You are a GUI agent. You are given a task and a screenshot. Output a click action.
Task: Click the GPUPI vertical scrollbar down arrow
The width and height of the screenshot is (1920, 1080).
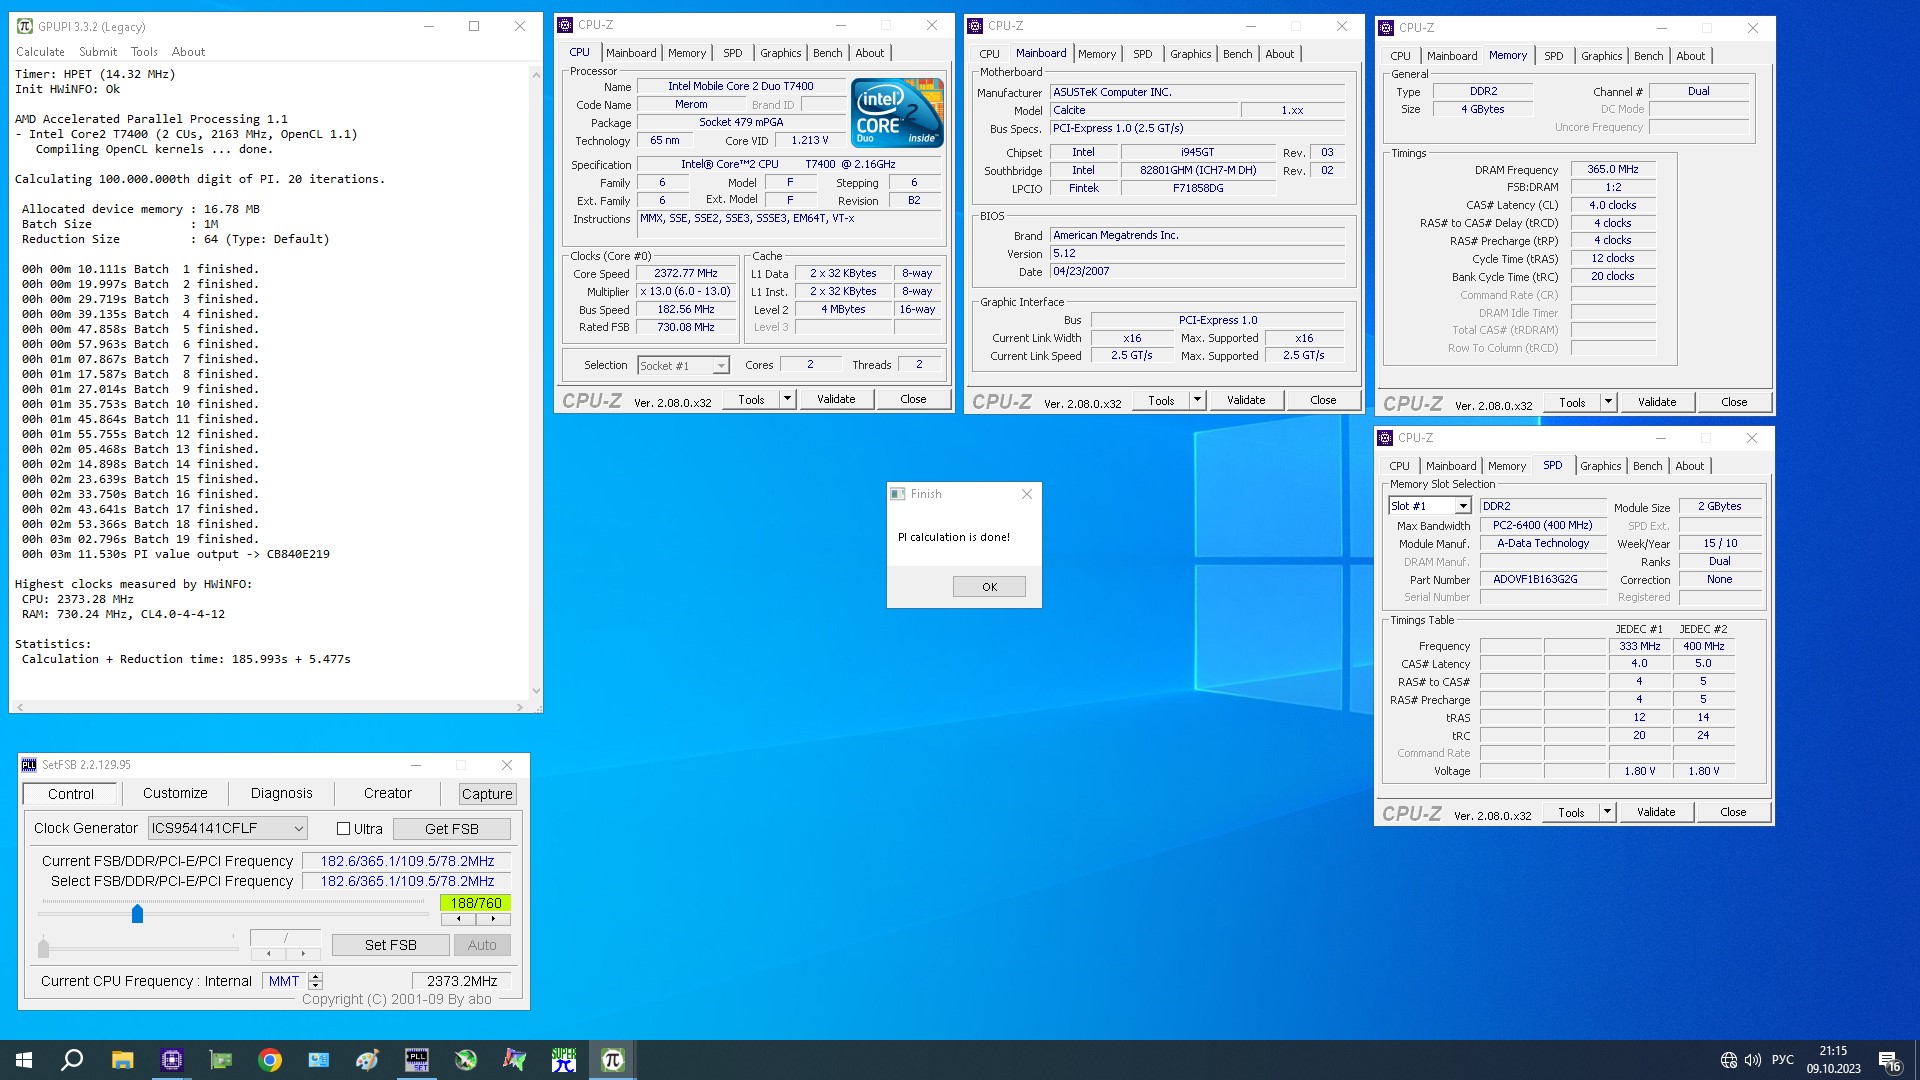536,690
